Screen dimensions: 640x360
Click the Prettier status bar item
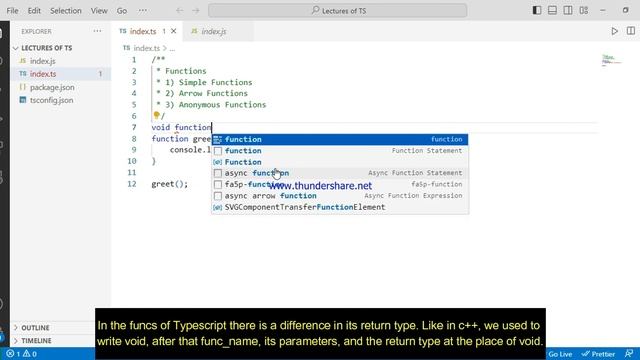point(598,354)
